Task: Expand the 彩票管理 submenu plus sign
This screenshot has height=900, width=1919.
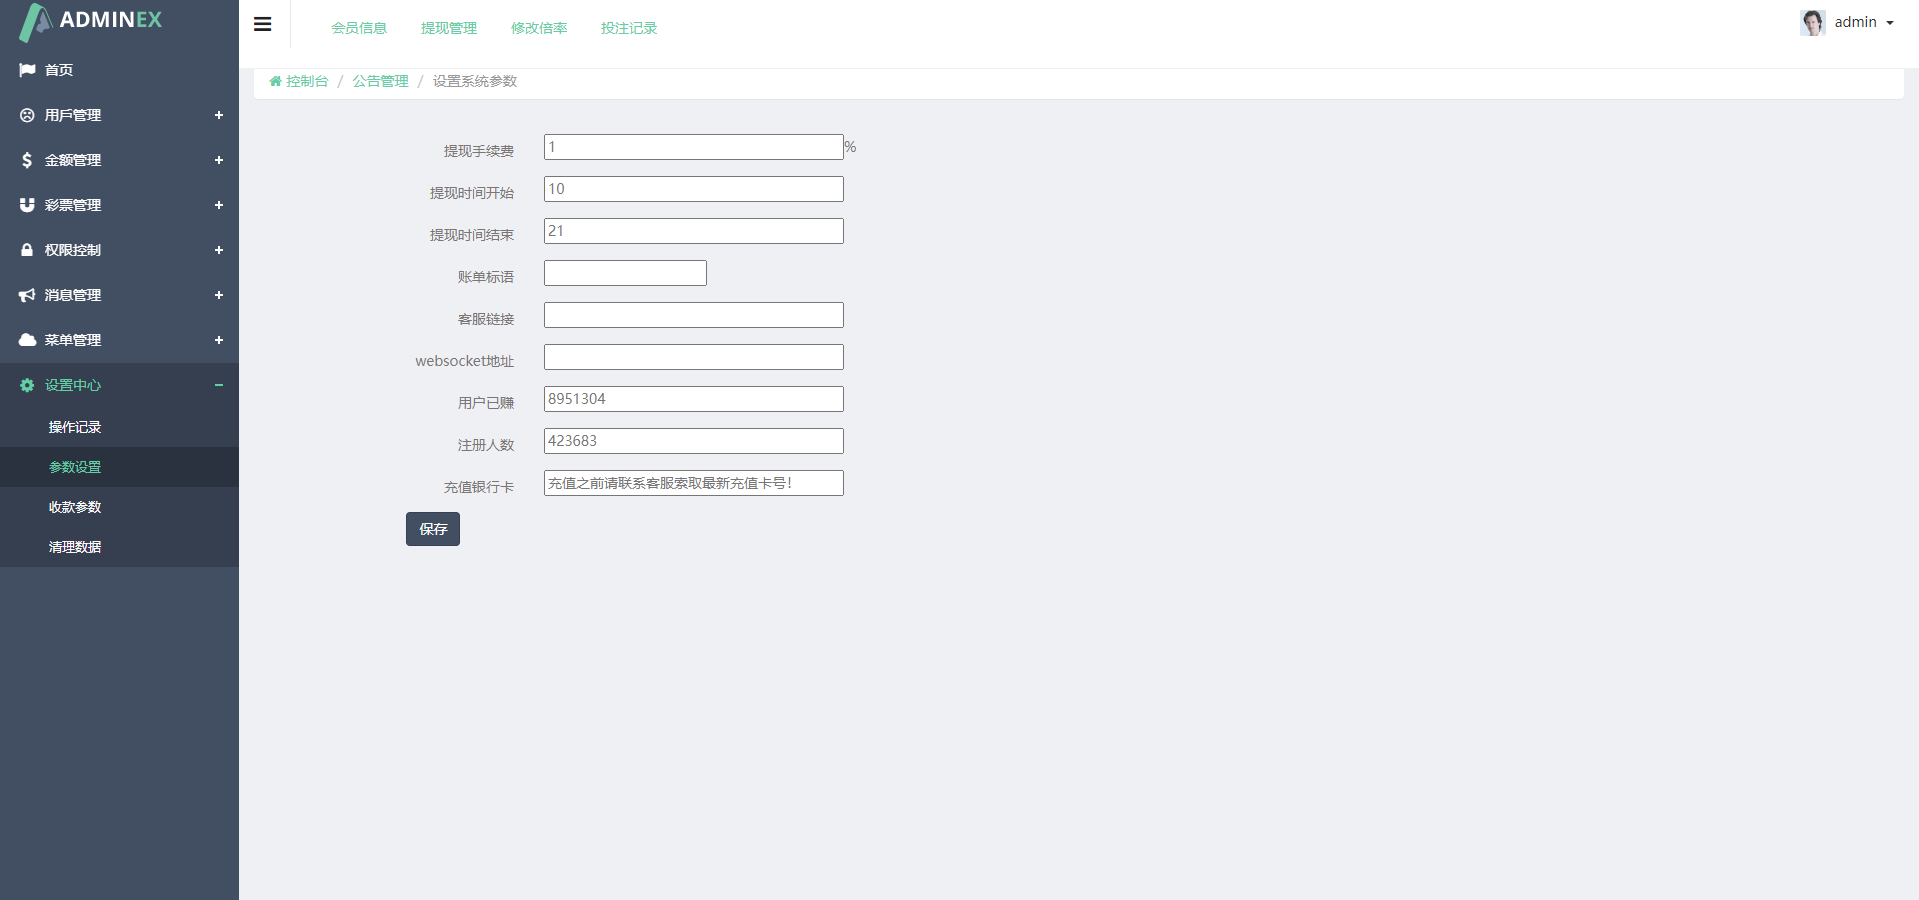Action: pos(219,205)
